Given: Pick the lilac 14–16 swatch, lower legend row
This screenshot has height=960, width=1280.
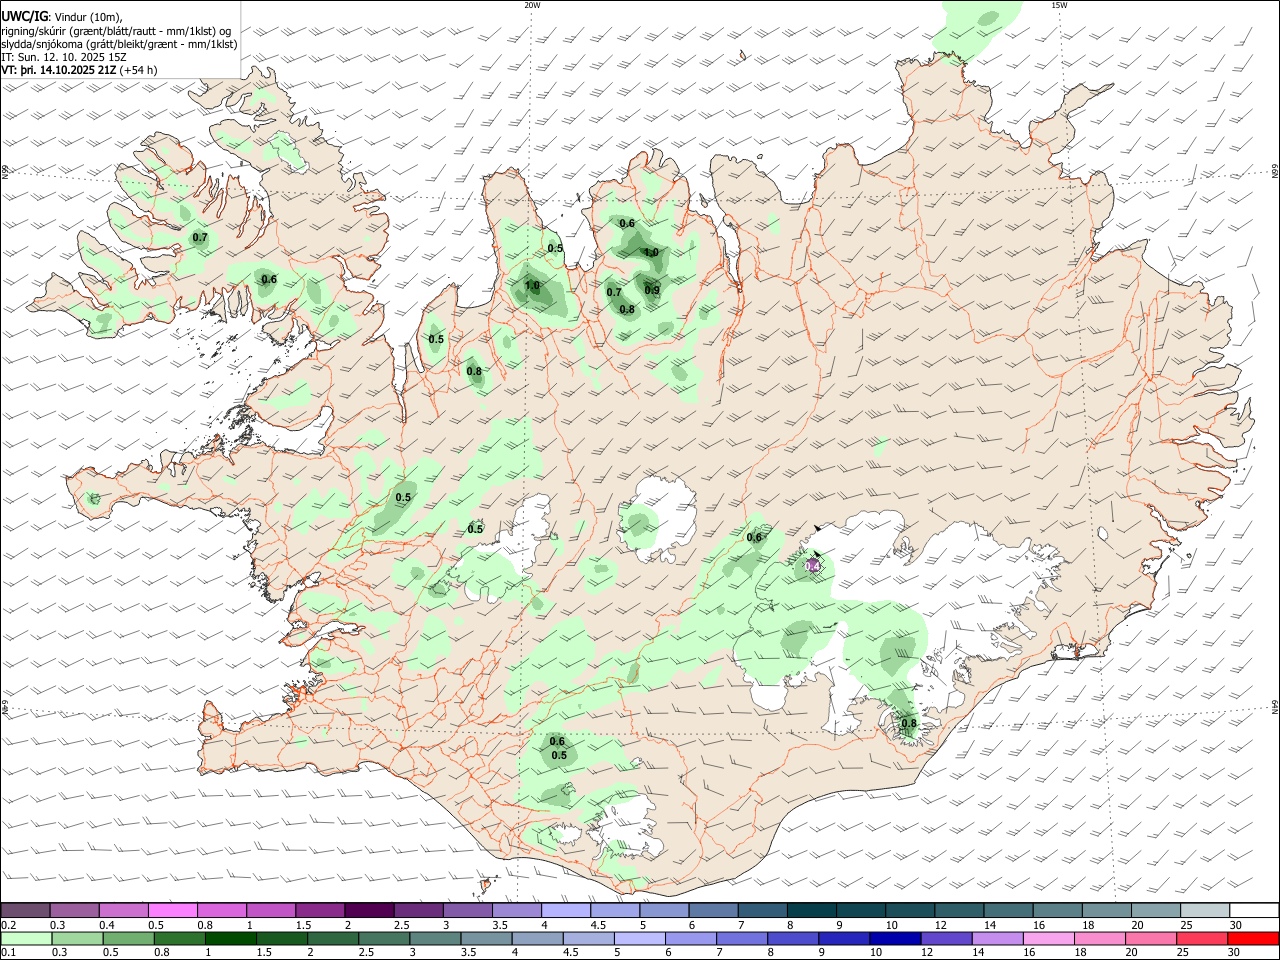Looking at the screenshot, I should (x=997, y=938).
